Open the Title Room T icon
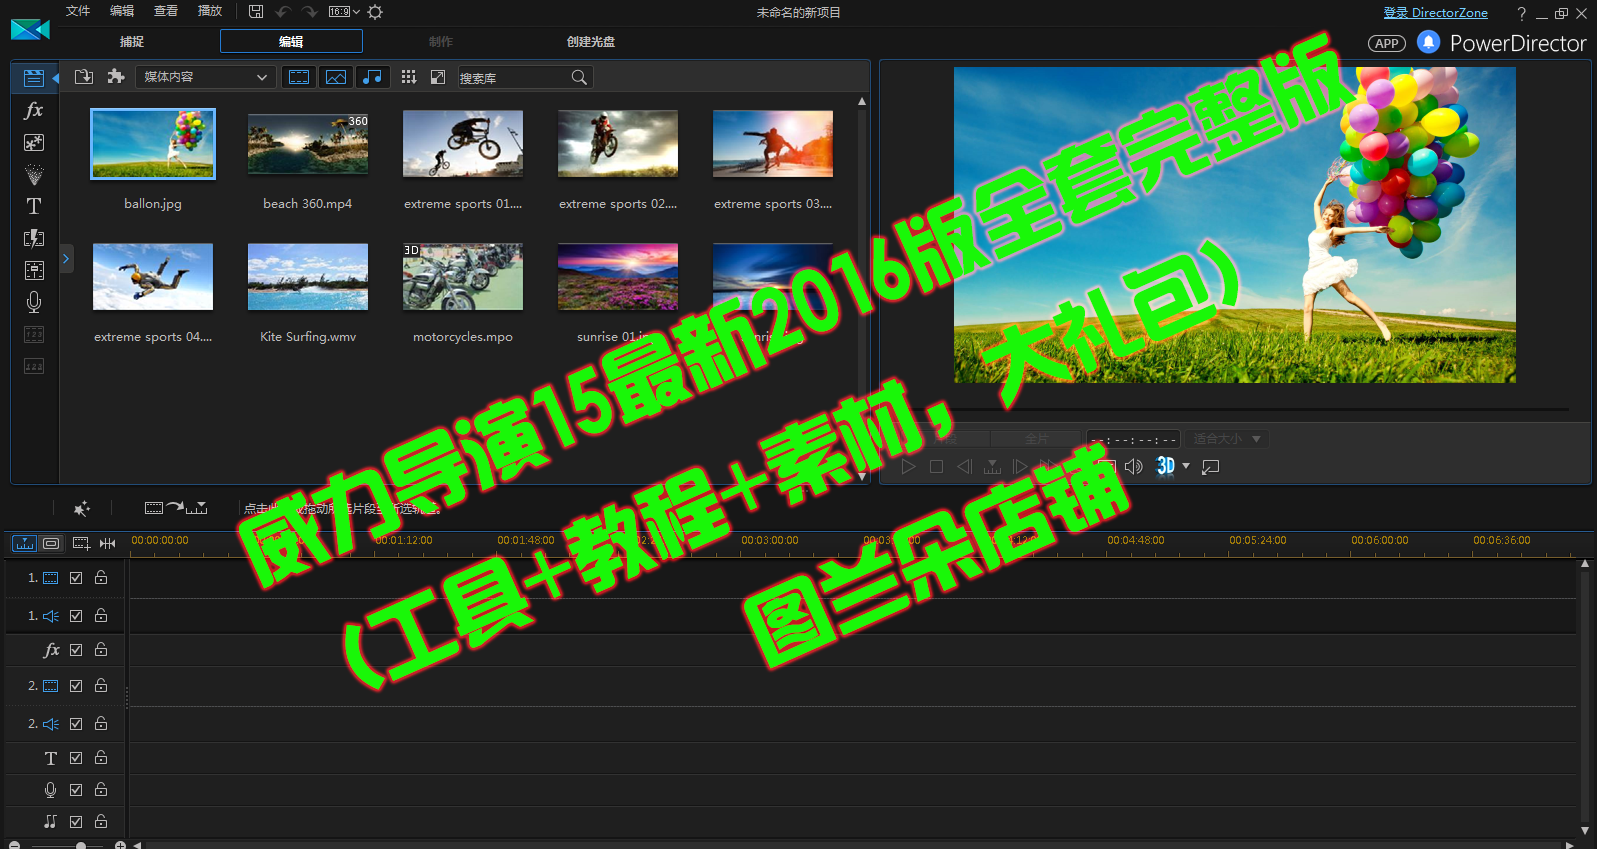Image resolution: width=1597 pixels, height=849 pixels. pos(33,206)
